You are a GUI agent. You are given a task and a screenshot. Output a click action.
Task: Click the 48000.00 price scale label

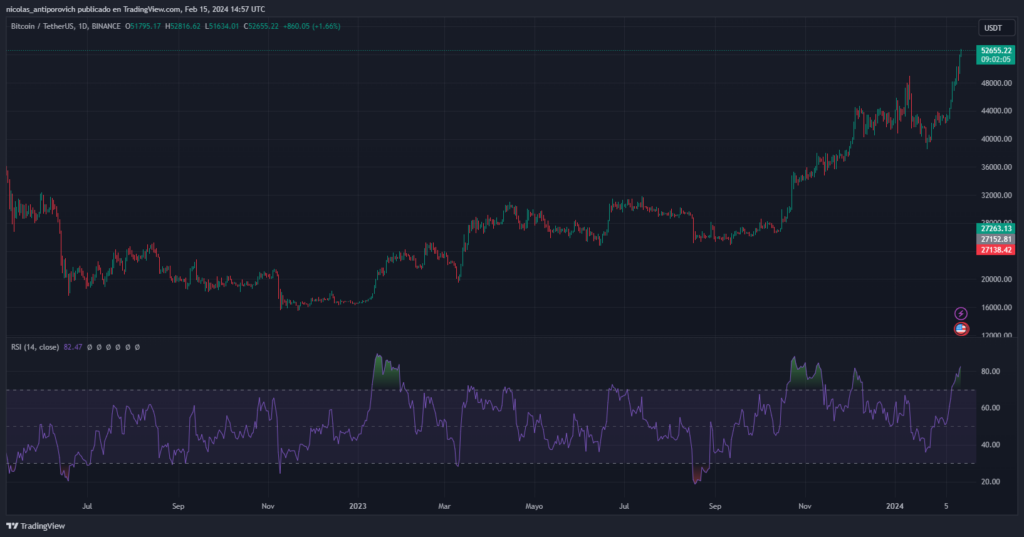tap(996, 83)
